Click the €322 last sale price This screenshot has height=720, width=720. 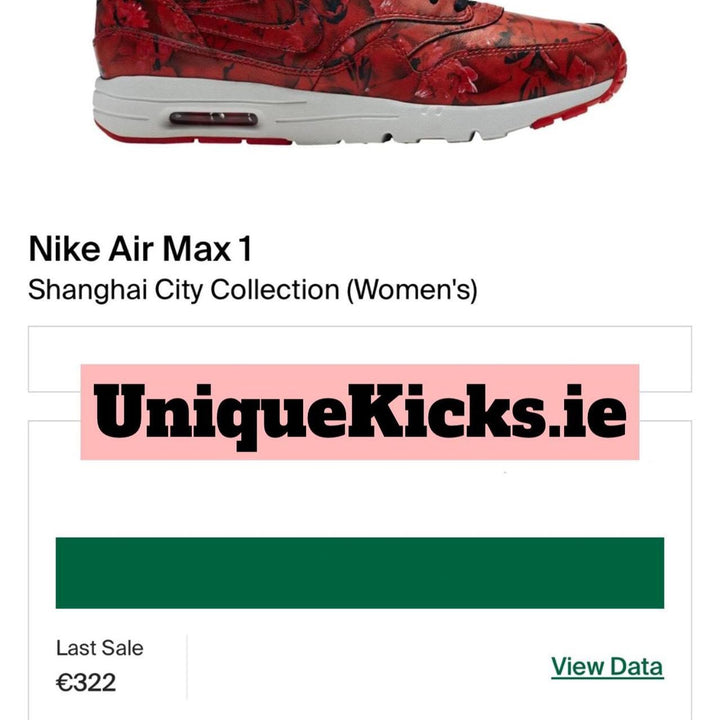pyautogui.click(x=86, y=682)
